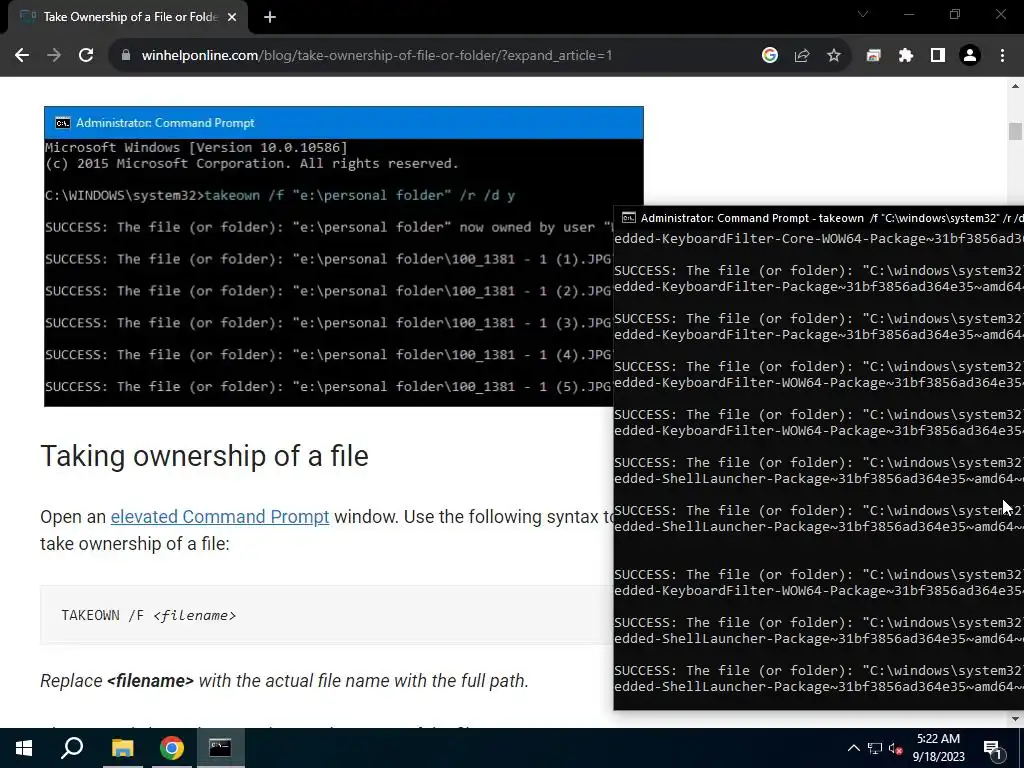
Task: Switch to Command Prompt in the taskbar
Action: pyautogui.click(x=220, y=748)
